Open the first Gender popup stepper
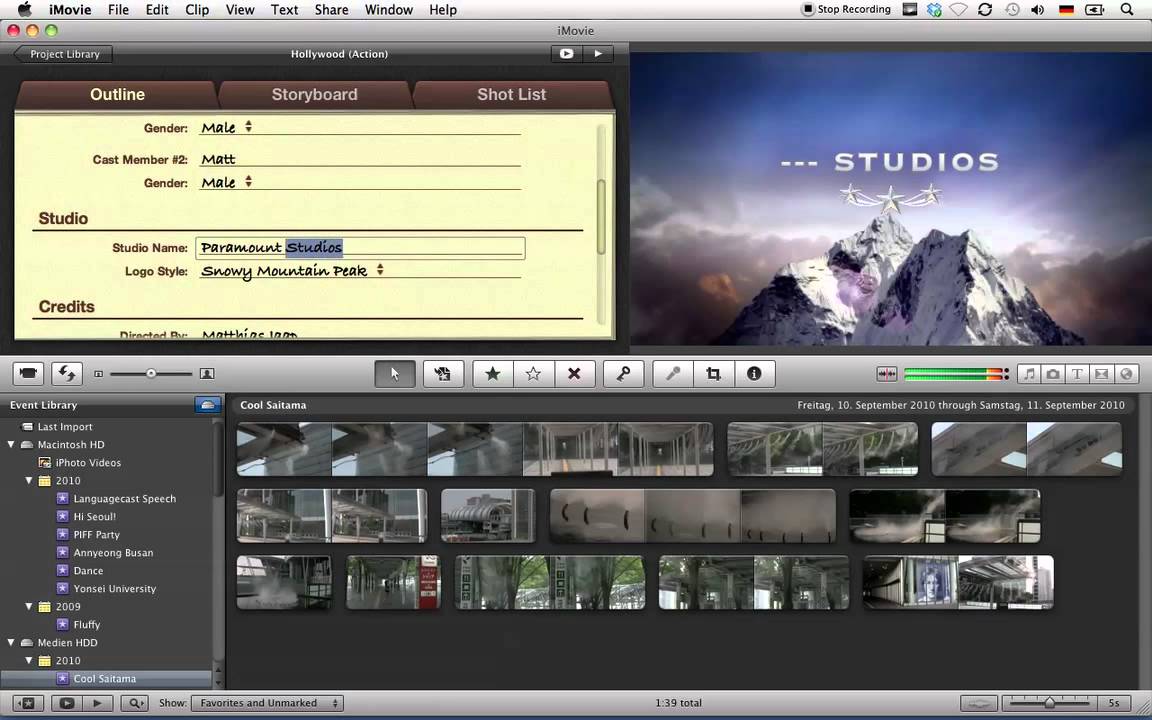Screen dimensions: 1152x720 pyautogui.click(x=248, y=126)
